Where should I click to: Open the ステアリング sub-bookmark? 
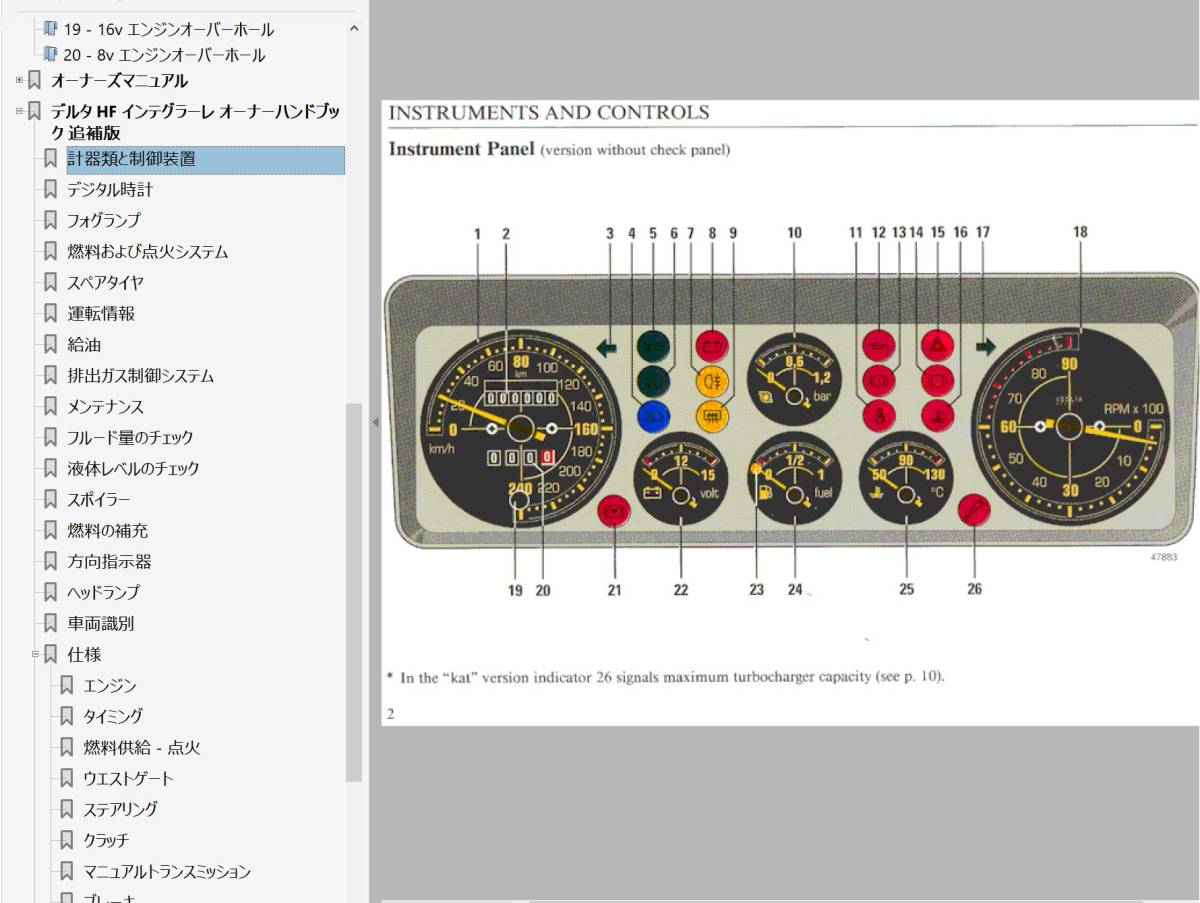click(120, 809)
